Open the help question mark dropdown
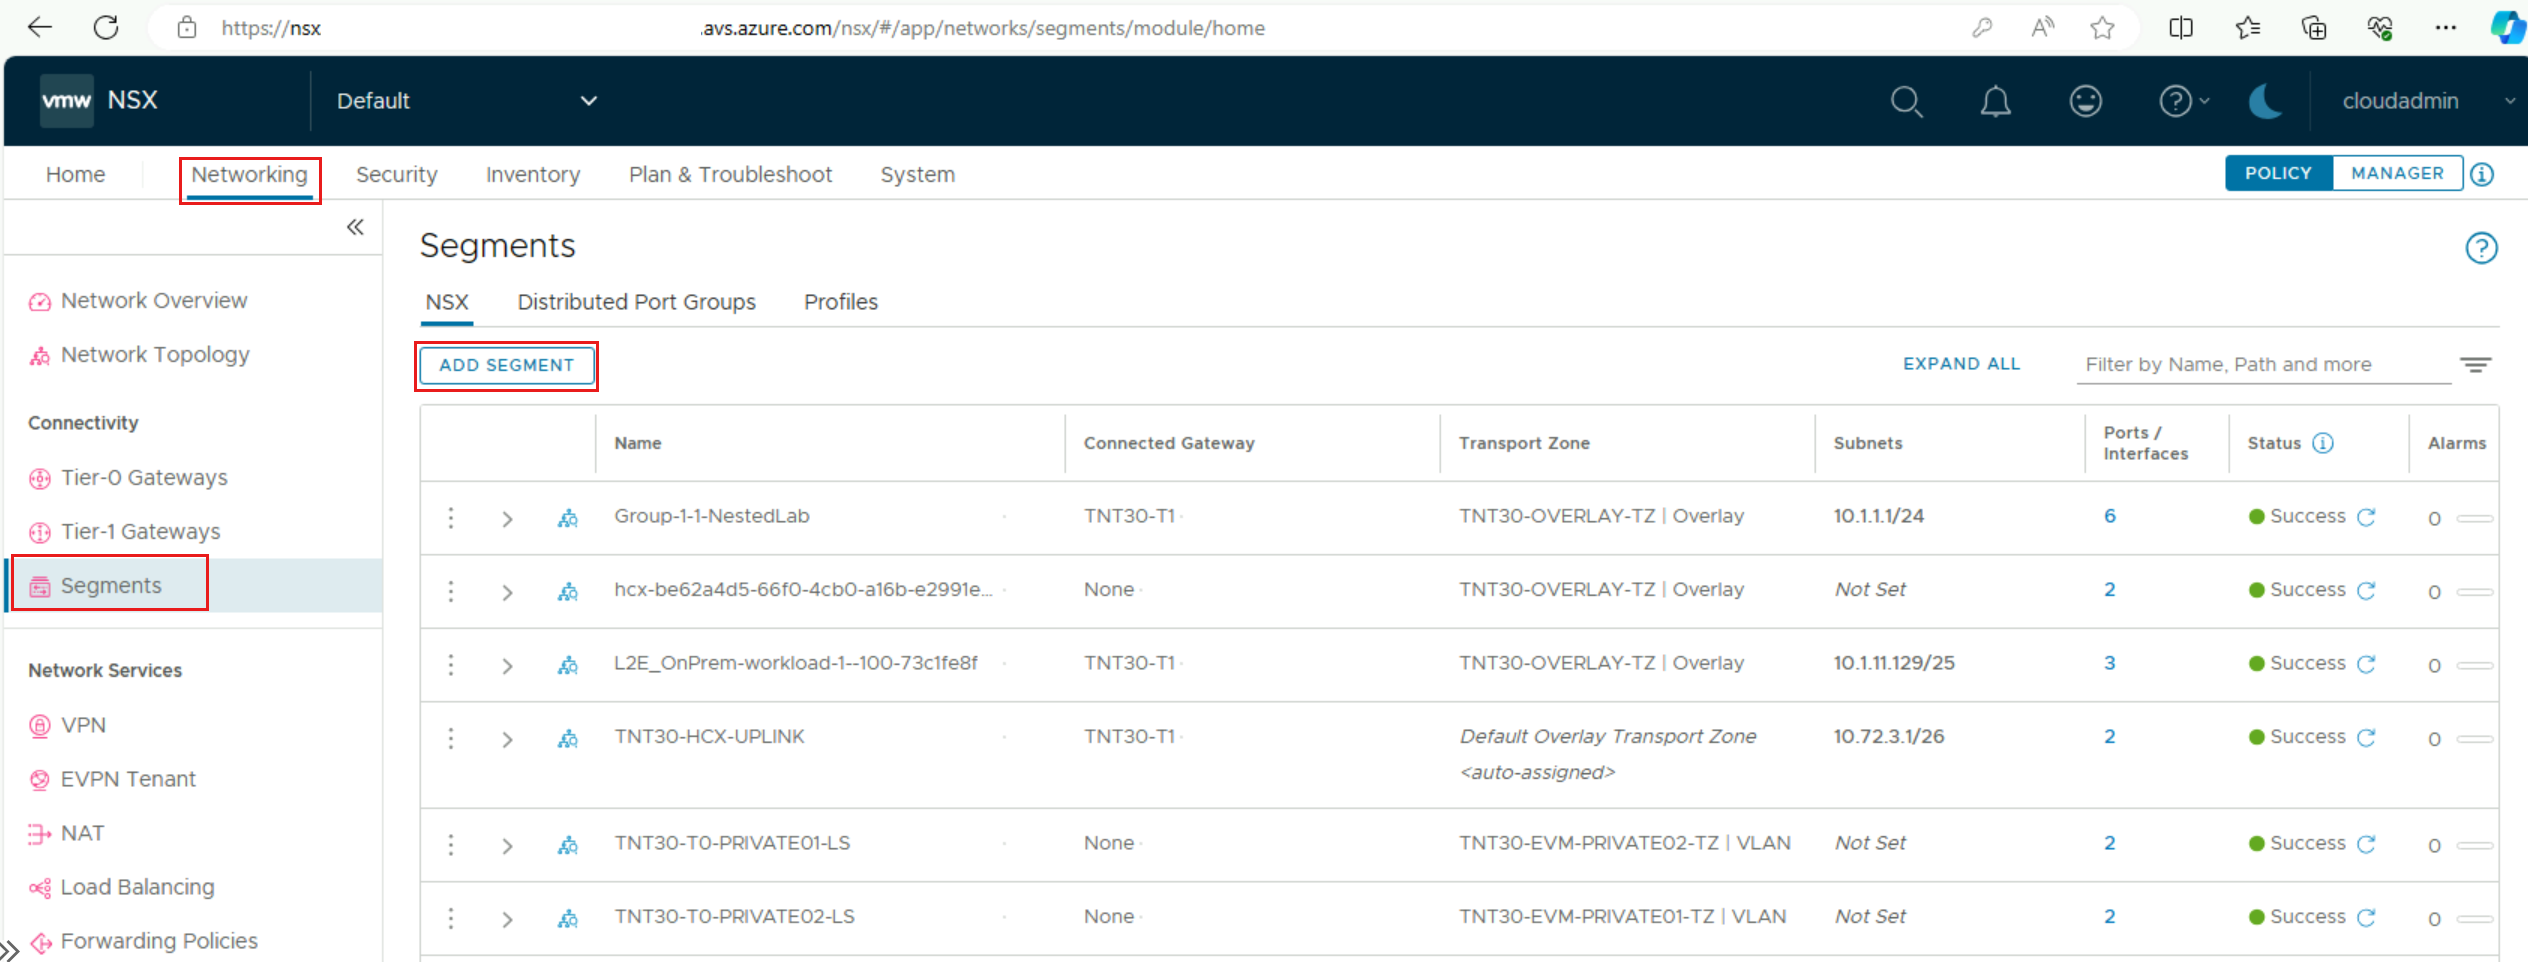The height and width of the screenshot is (962, 2528). [x=2183, y=101]
